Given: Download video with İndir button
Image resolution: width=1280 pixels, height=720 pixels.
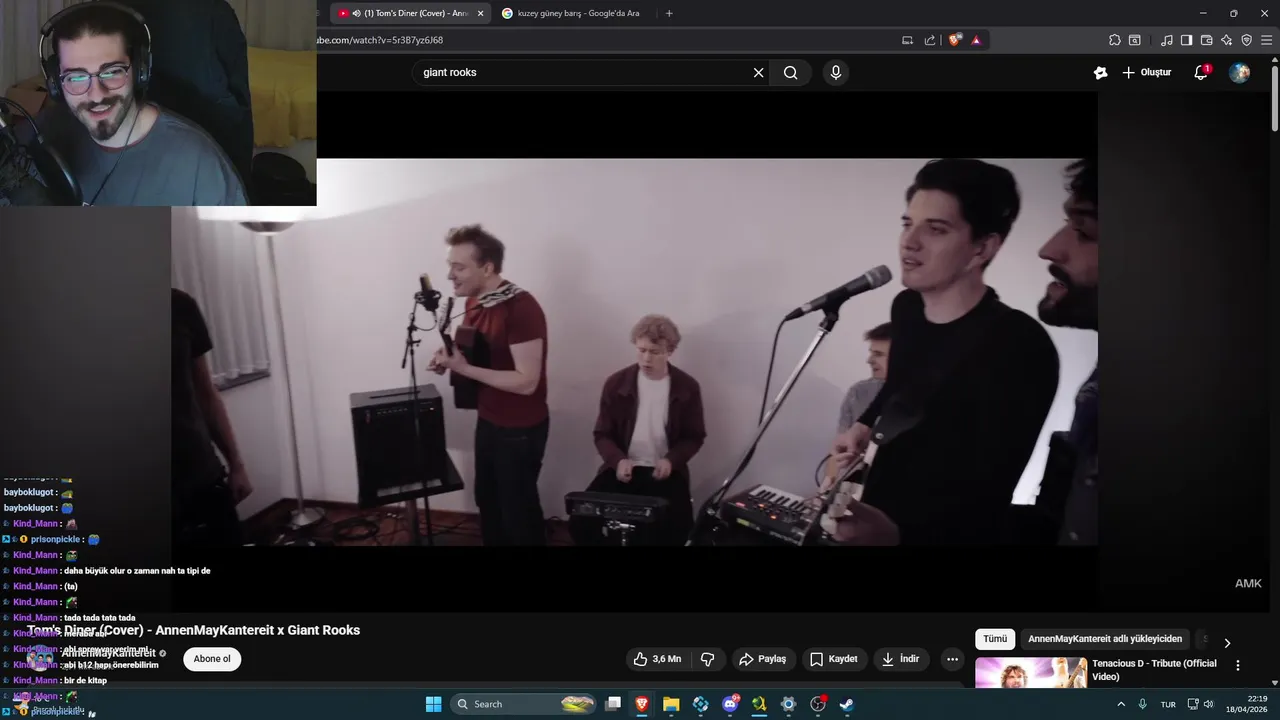Looking at the screenshot, I should point(900,659).
